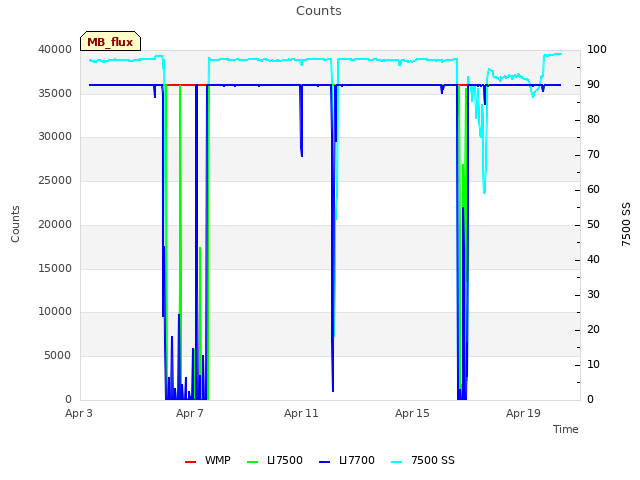Click the 30 right axis tick
Screen dimensions: 640x480
593,295
